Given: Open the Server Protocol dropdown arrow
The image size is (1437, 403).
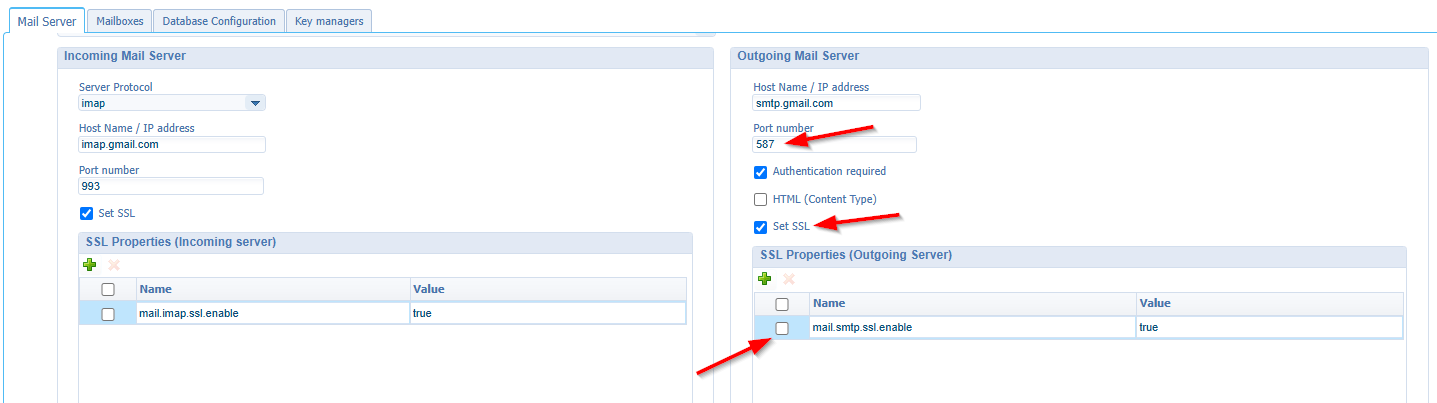Looking at the screenshot, I should [255, 102].
